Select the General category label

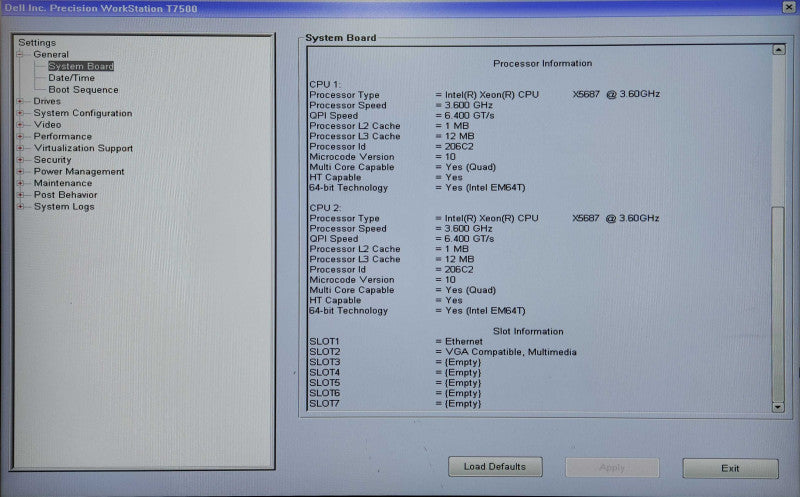51,54
